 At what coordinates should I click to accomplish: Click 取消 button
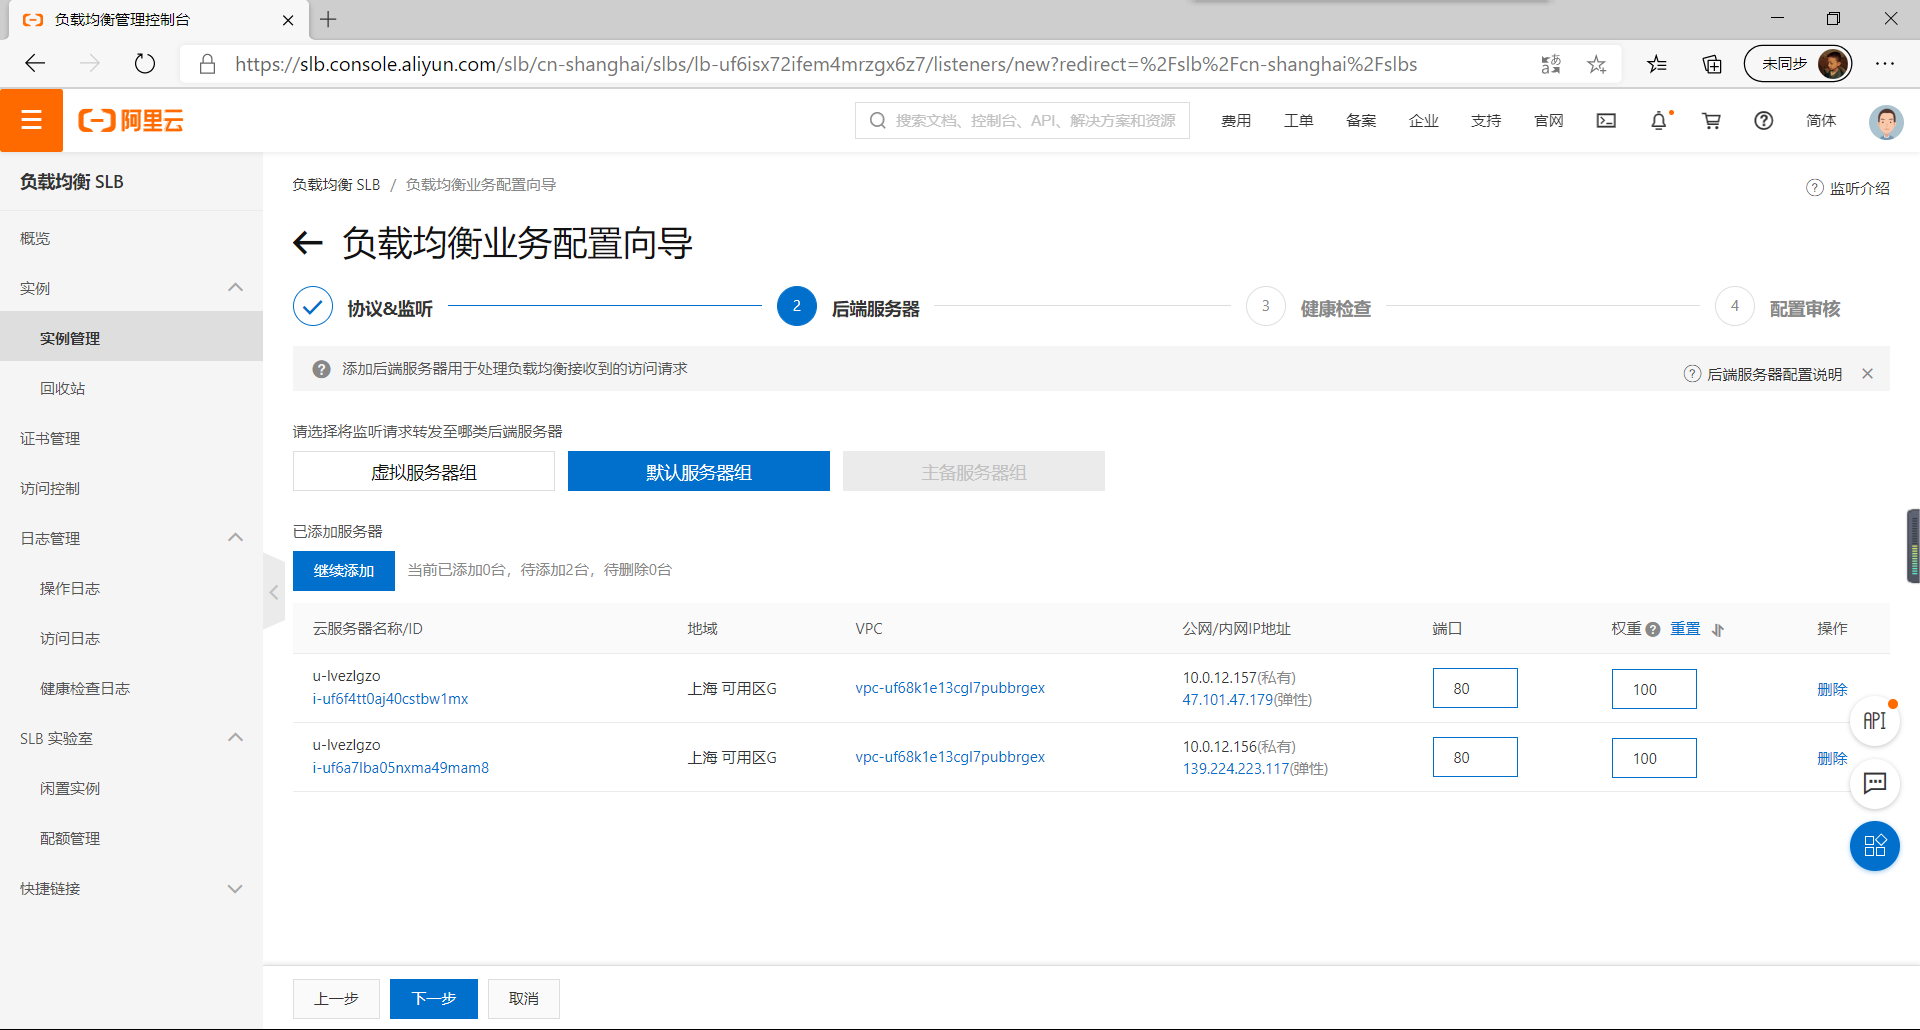[524, 999]
